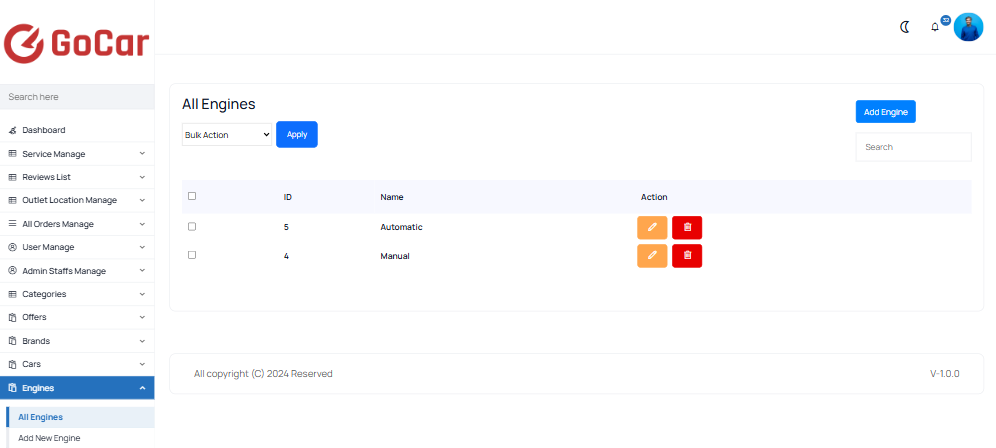
Task: Click the Cars icon in sidebar
Action: pos(12,364)
